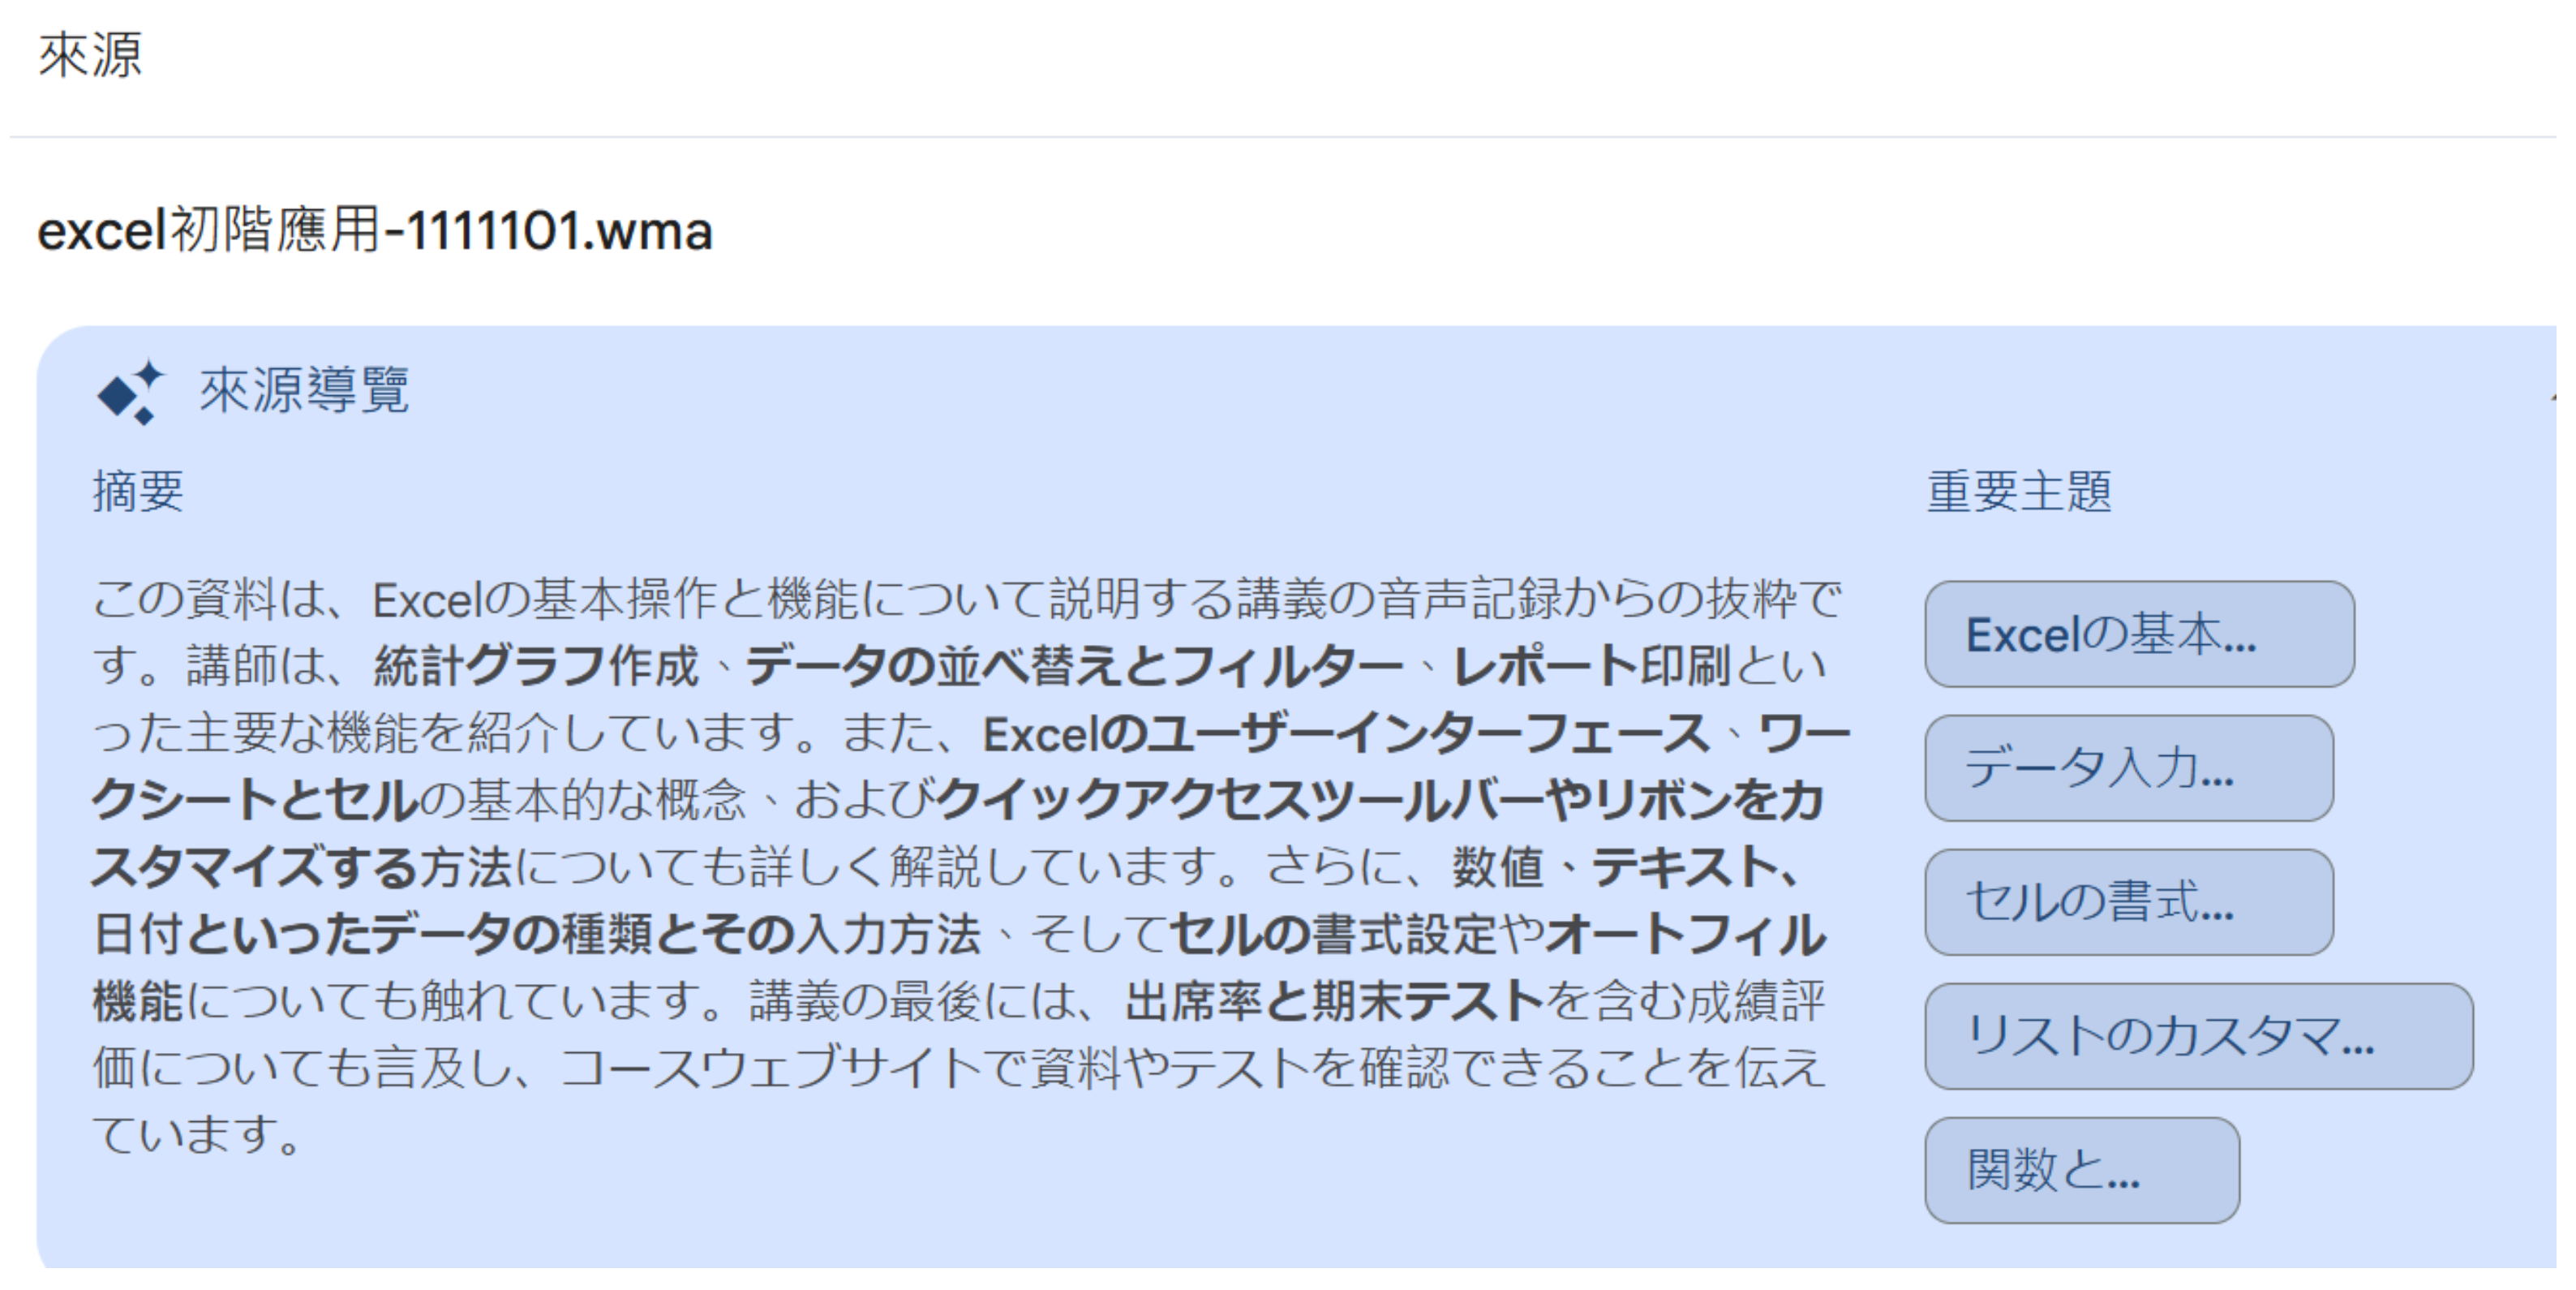The height and width of the screenshot is (1290, 2576).
Task: Select the データ入力... topic chip
Action: [x=2129, y=768]
